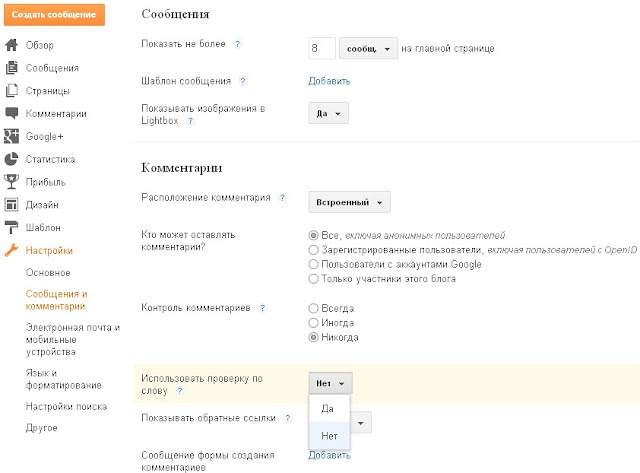The width and height of the screenshot is (640, 473).
Task: Select Иногда for comment moderation
Action: tap(313, 323)
